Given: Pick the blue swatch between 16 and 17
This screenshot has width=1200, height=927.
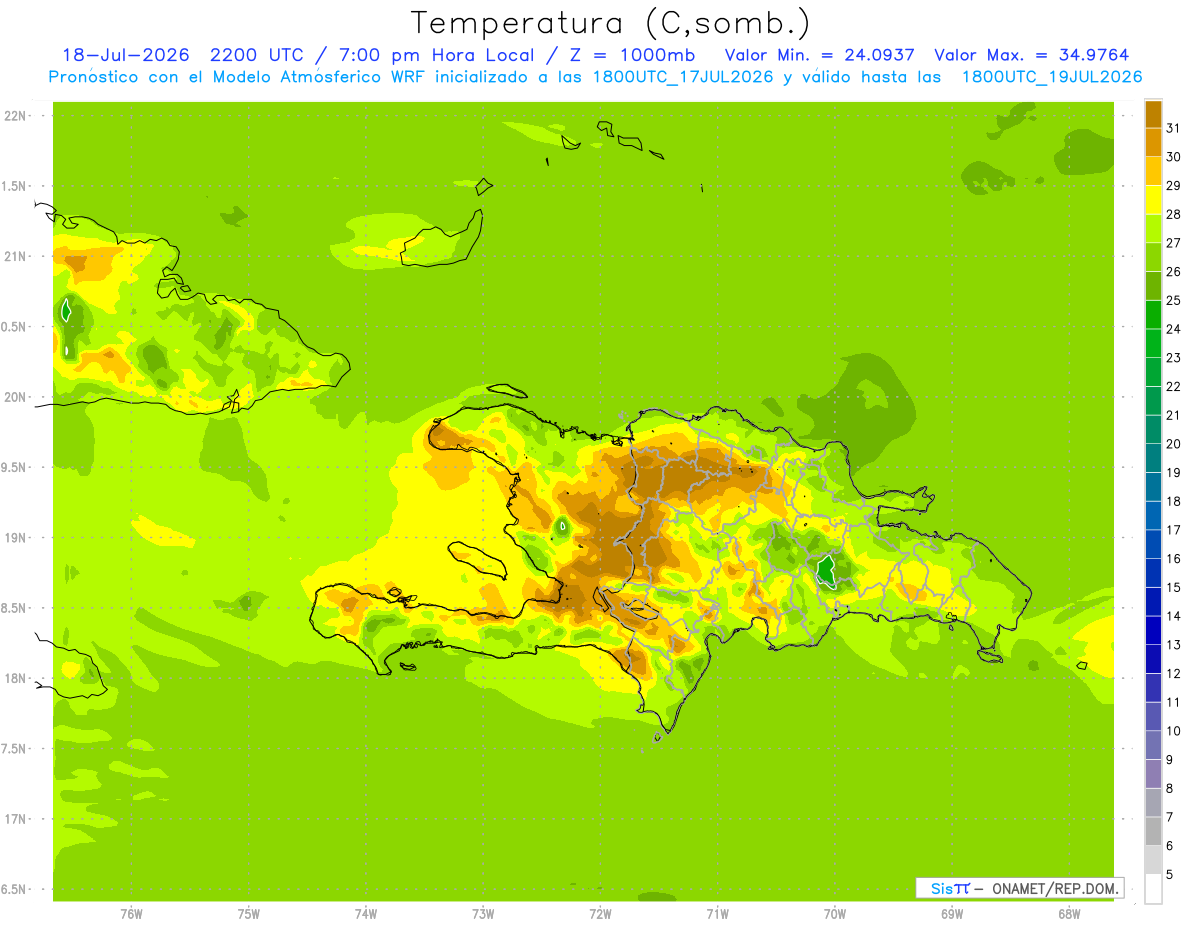Looking at the screenshot, I should pos(1153,544).
